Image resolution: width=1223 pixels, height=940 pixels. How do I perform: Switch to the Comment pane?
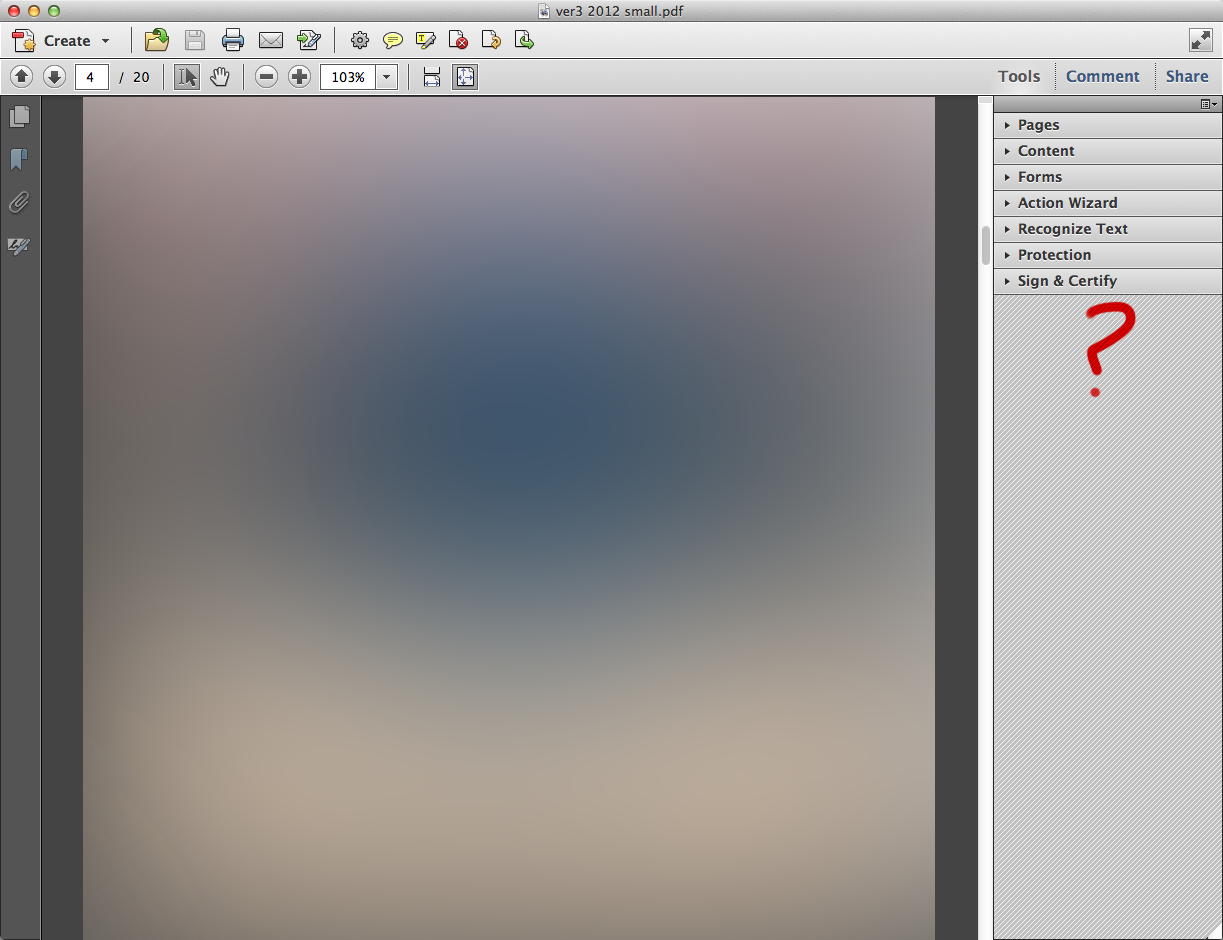pos(1102,76)
